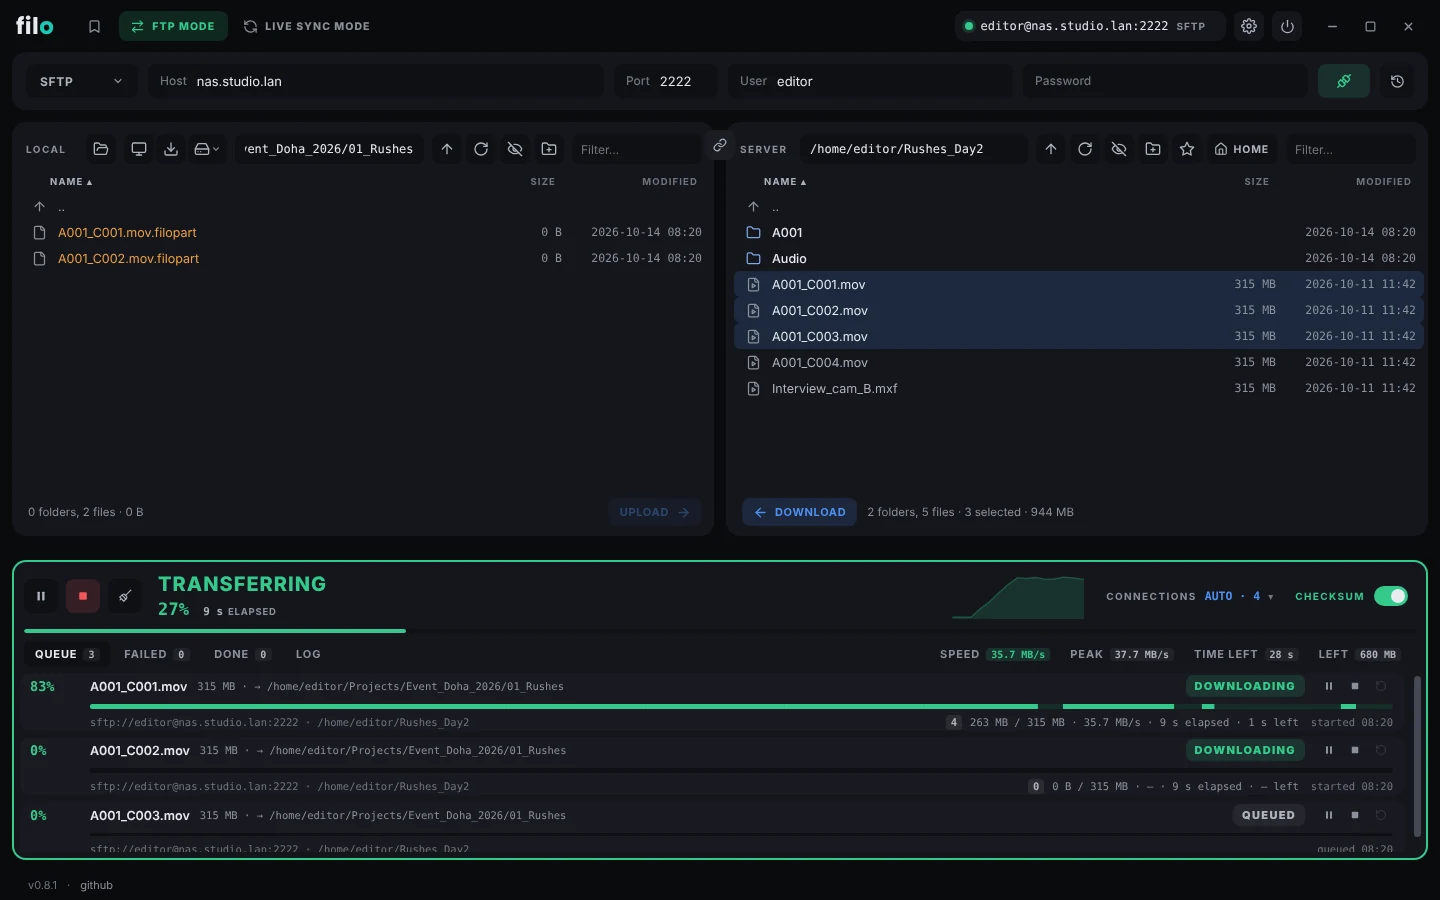The image size is (1440, 900).
Task: Go up one directory in Local pane toolbar
Action: pos(447,149)
